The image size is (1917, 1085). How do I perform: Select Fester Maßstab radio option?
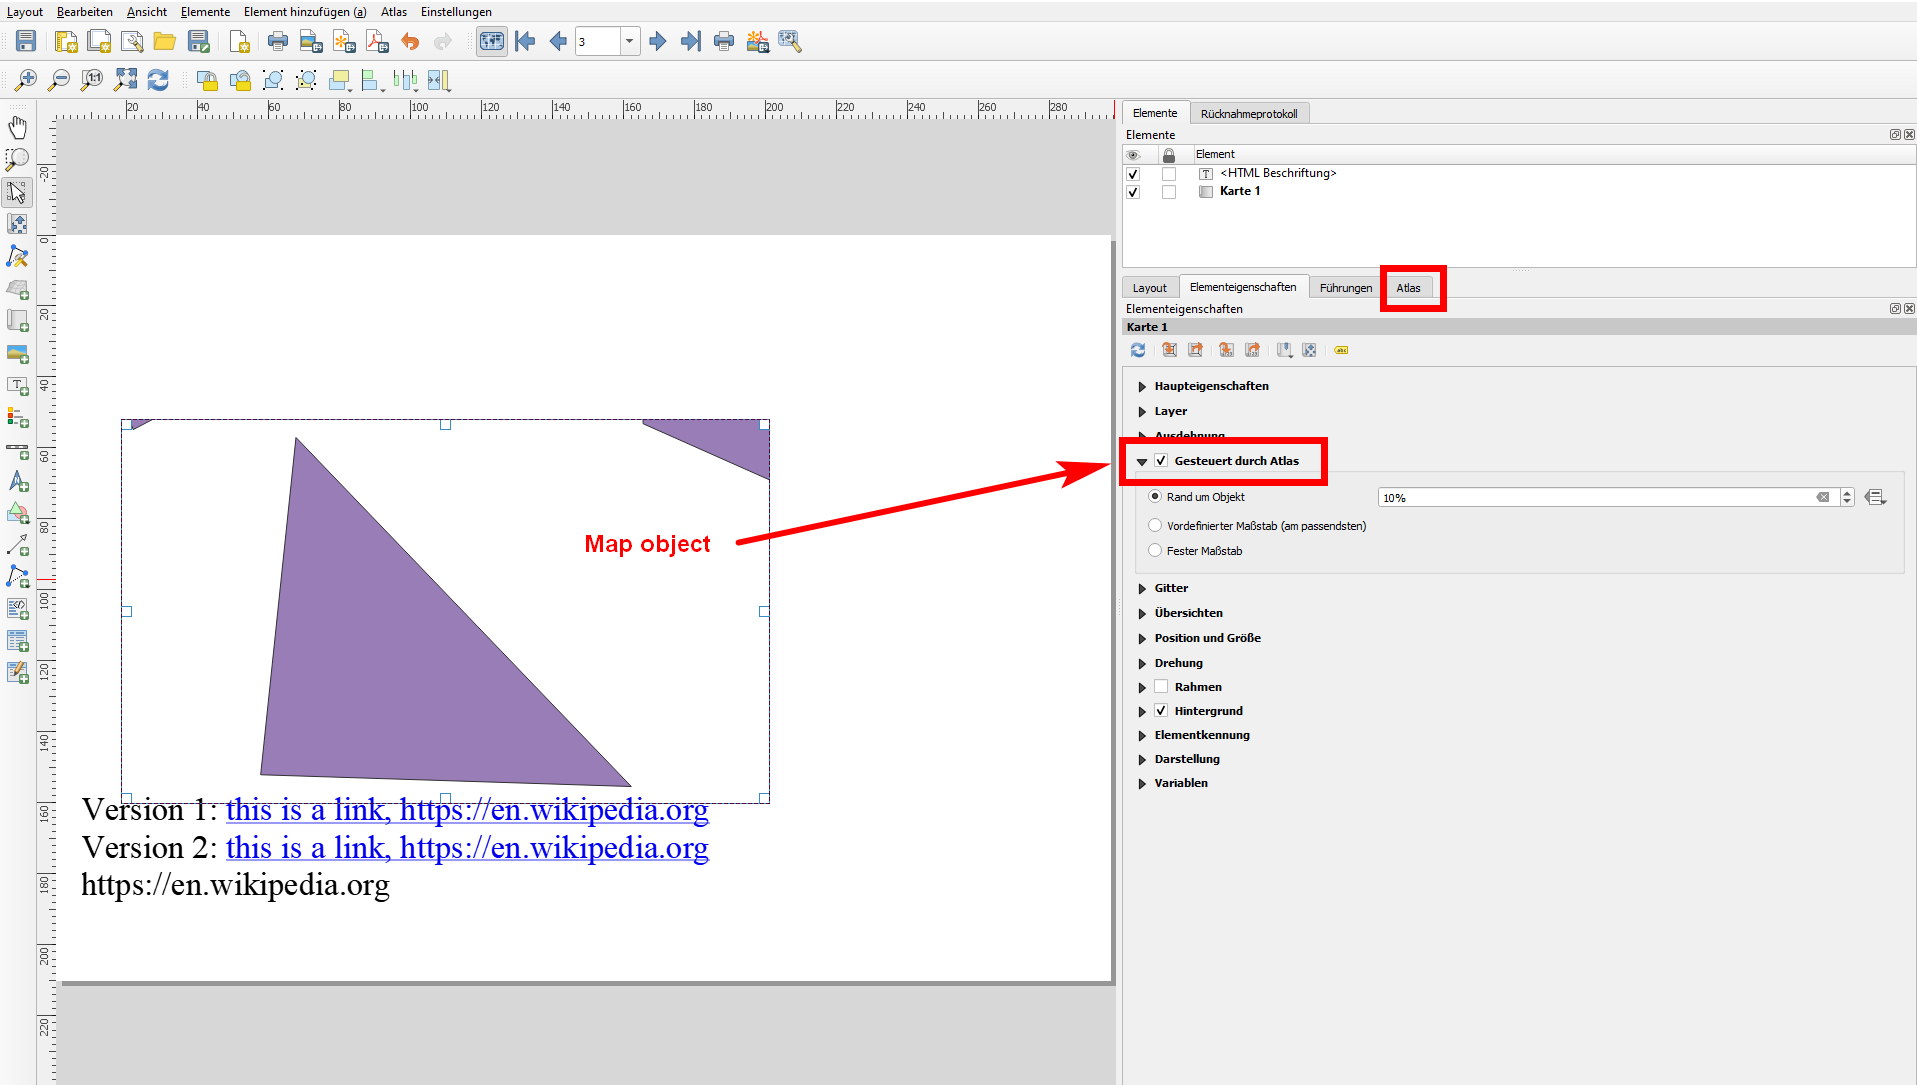pyautogui.click(x=1155, y=550)
